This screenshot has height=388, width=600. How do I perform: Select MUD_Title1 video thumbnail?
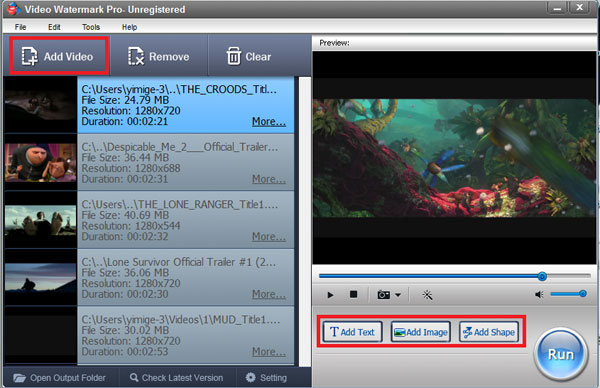[x=40, y=335]
